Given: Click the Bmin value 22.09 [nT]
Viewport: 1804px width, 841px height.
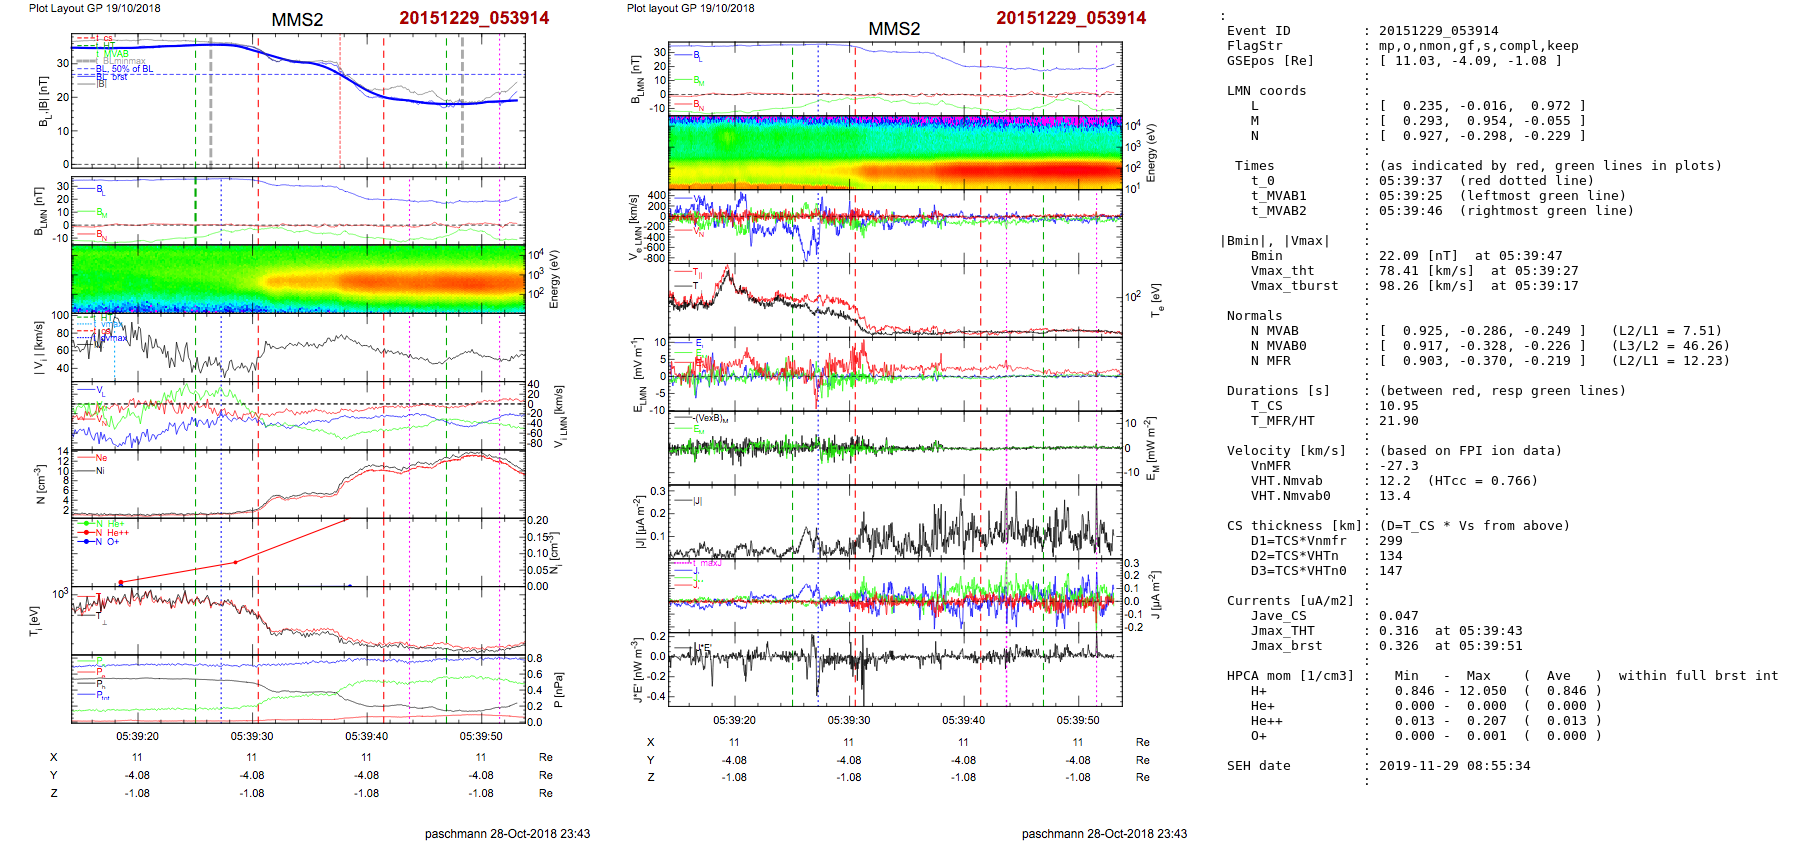Looking at the screenshot, I should 1418,256.
